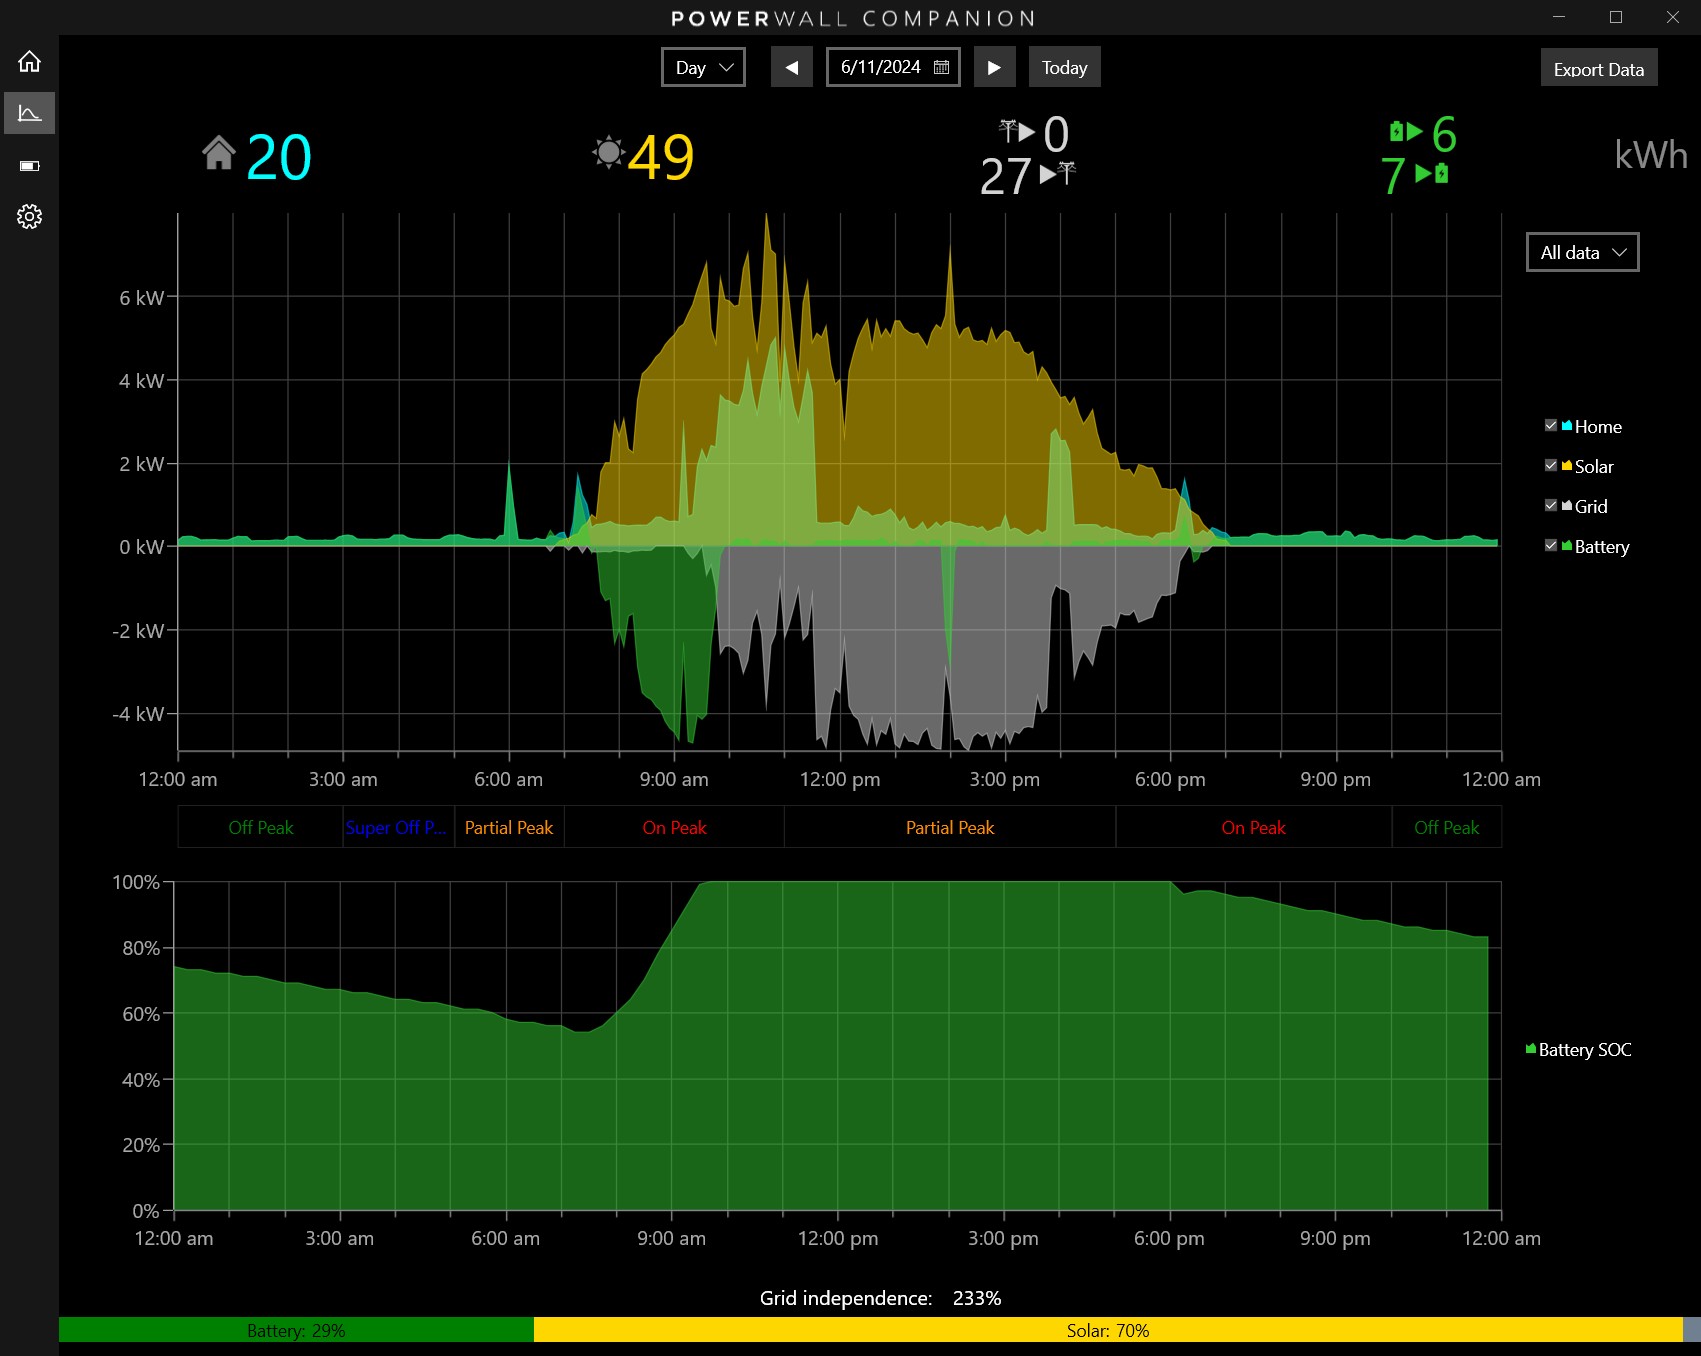Viewport: 1701px width, 1356px height.
Task: Click the battery discharge icon beside 6
Action: click(1397, 131)
